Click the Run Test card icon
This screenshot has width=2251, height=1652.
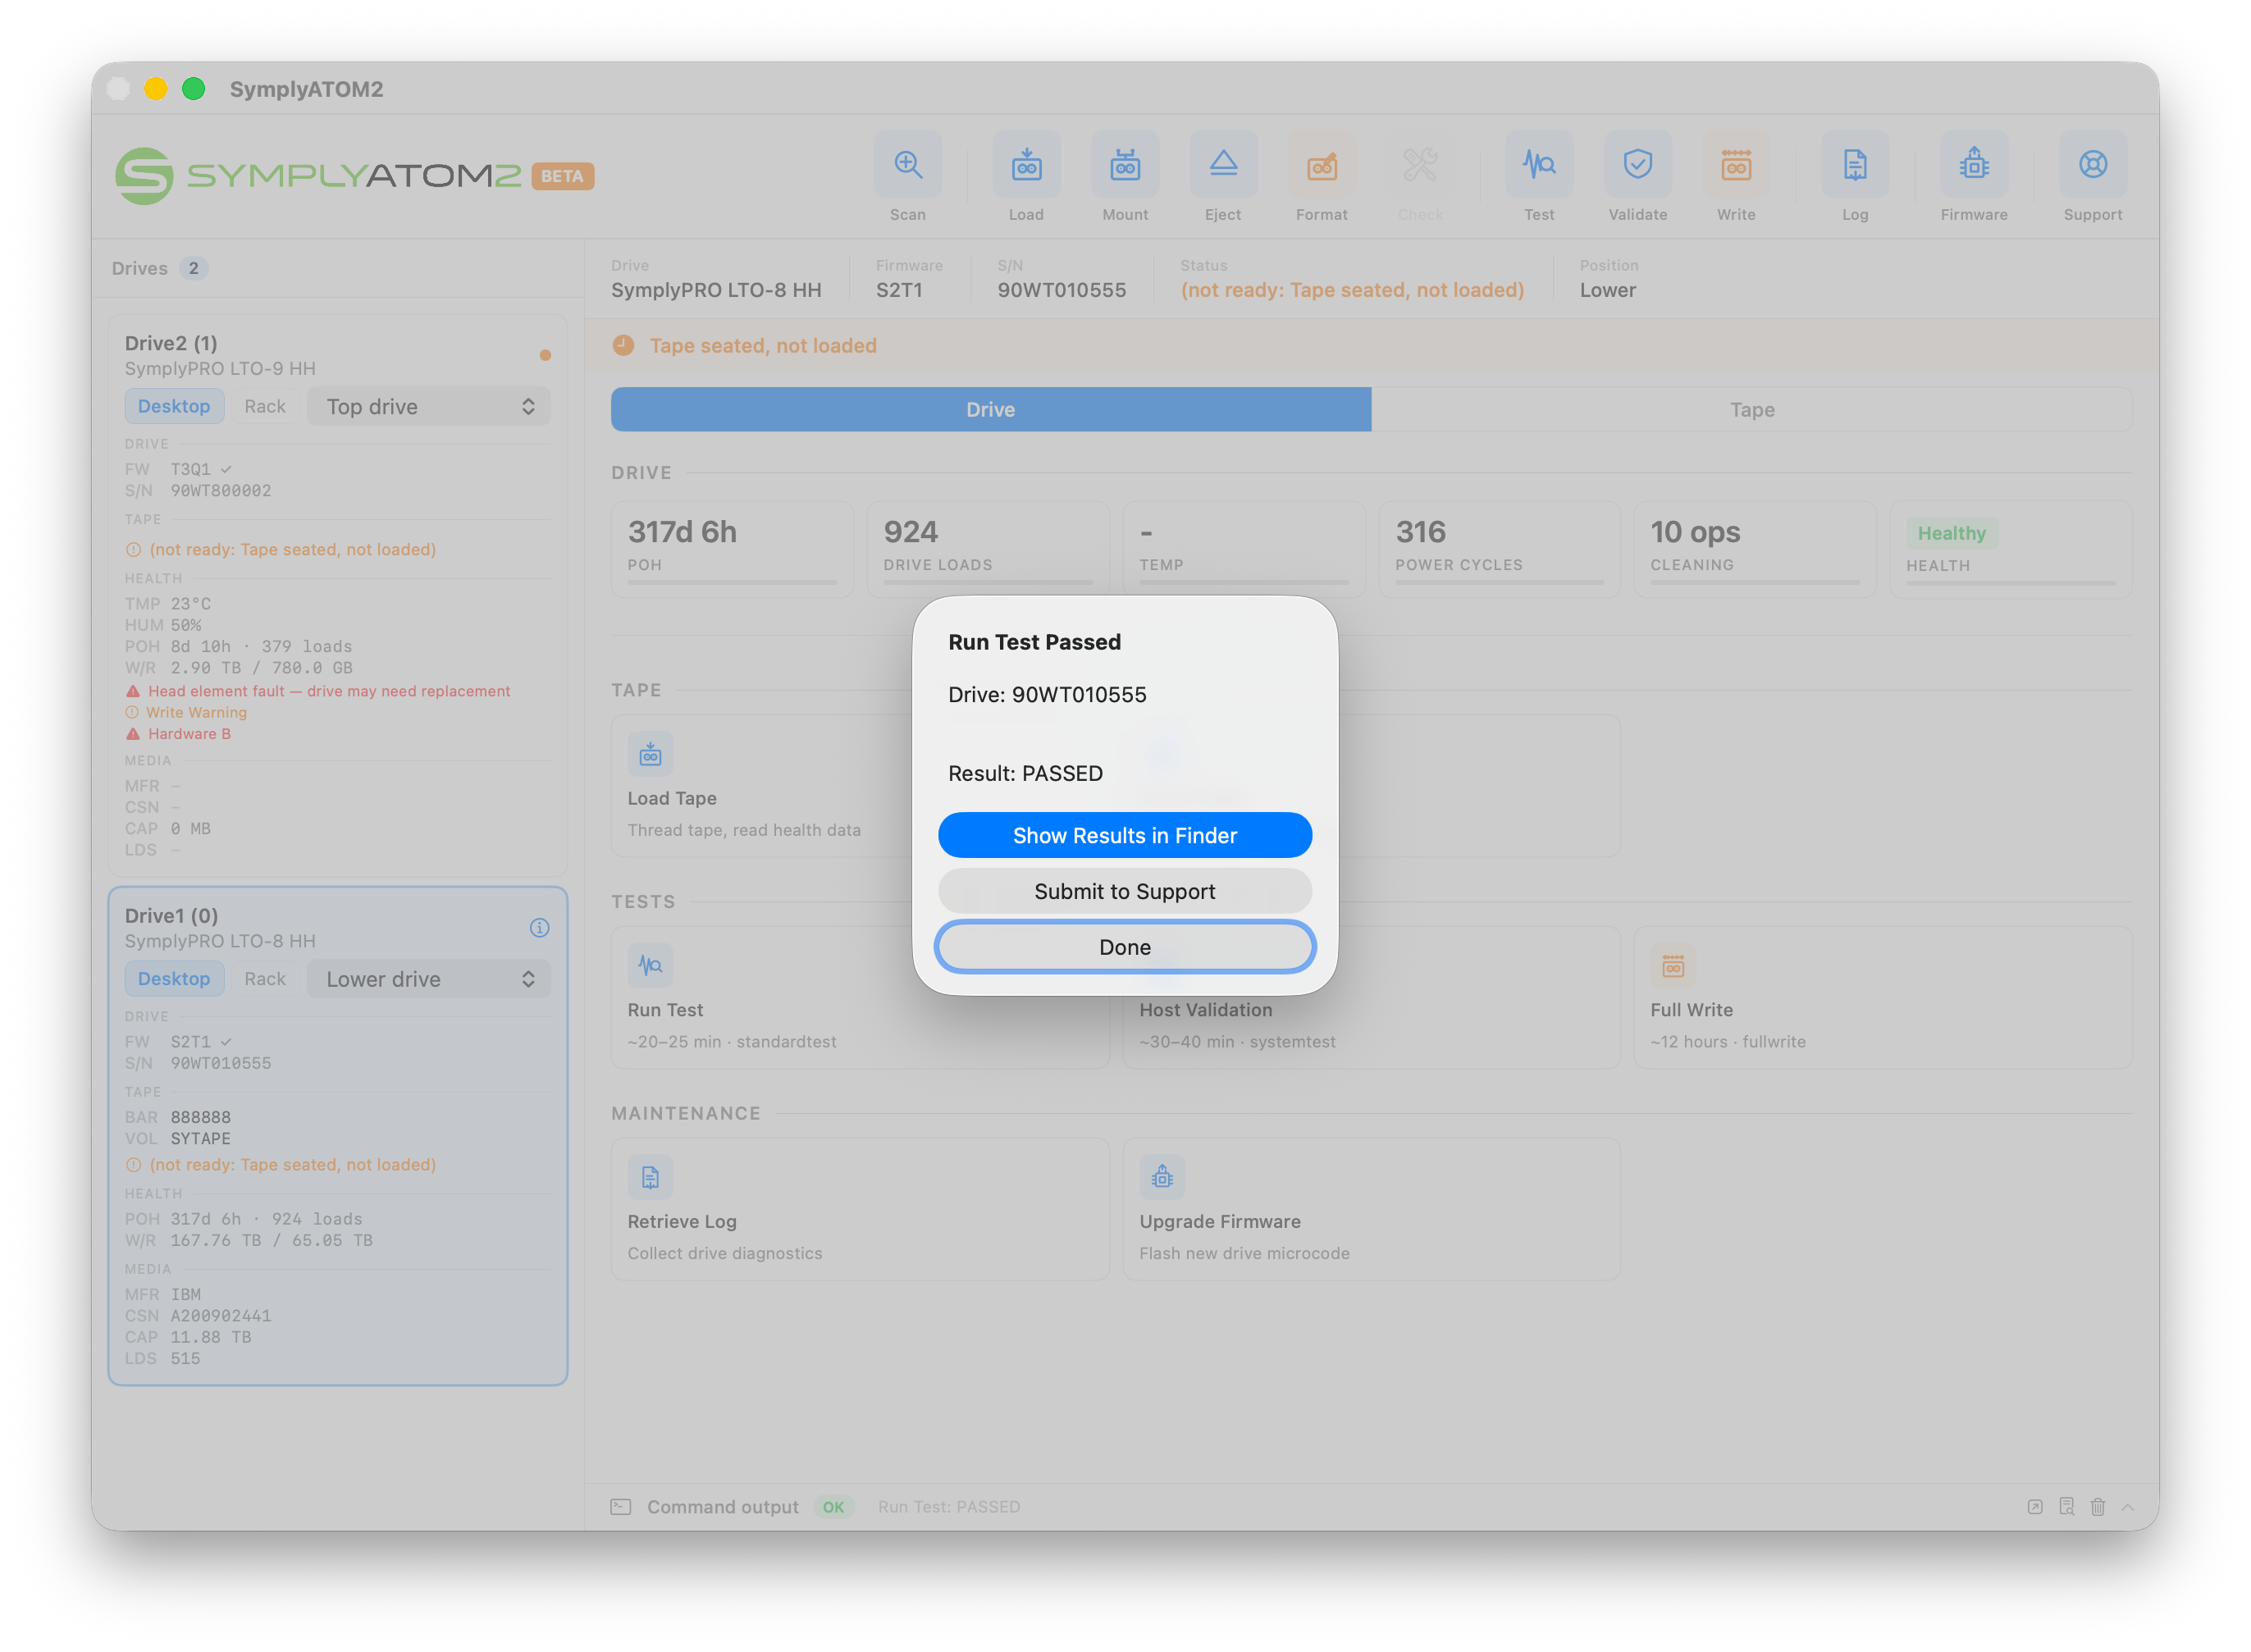tap(650, 966)
